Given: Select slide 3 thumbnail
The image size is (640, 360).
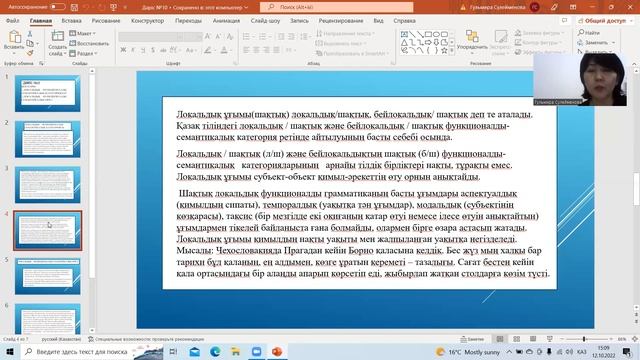Looking at the screenshot, I should click(48, 184).
